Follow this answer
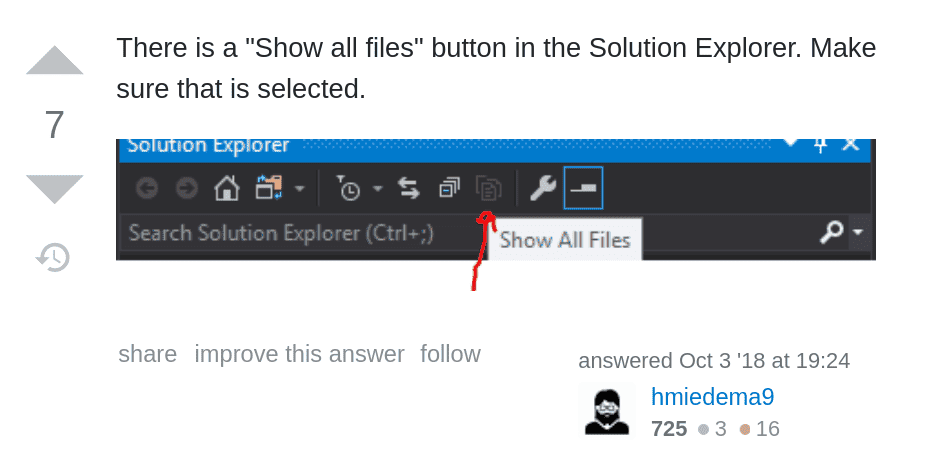925x458 pixels. point(450,354)
